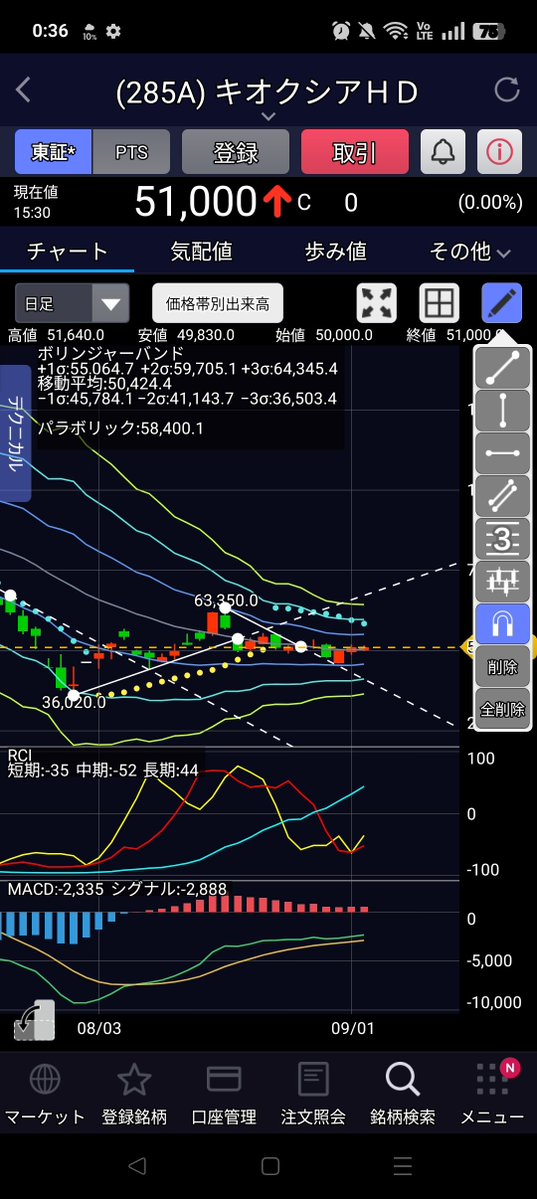
Task: Tap Android home navigation button
Action: [x=269, y=1165]
